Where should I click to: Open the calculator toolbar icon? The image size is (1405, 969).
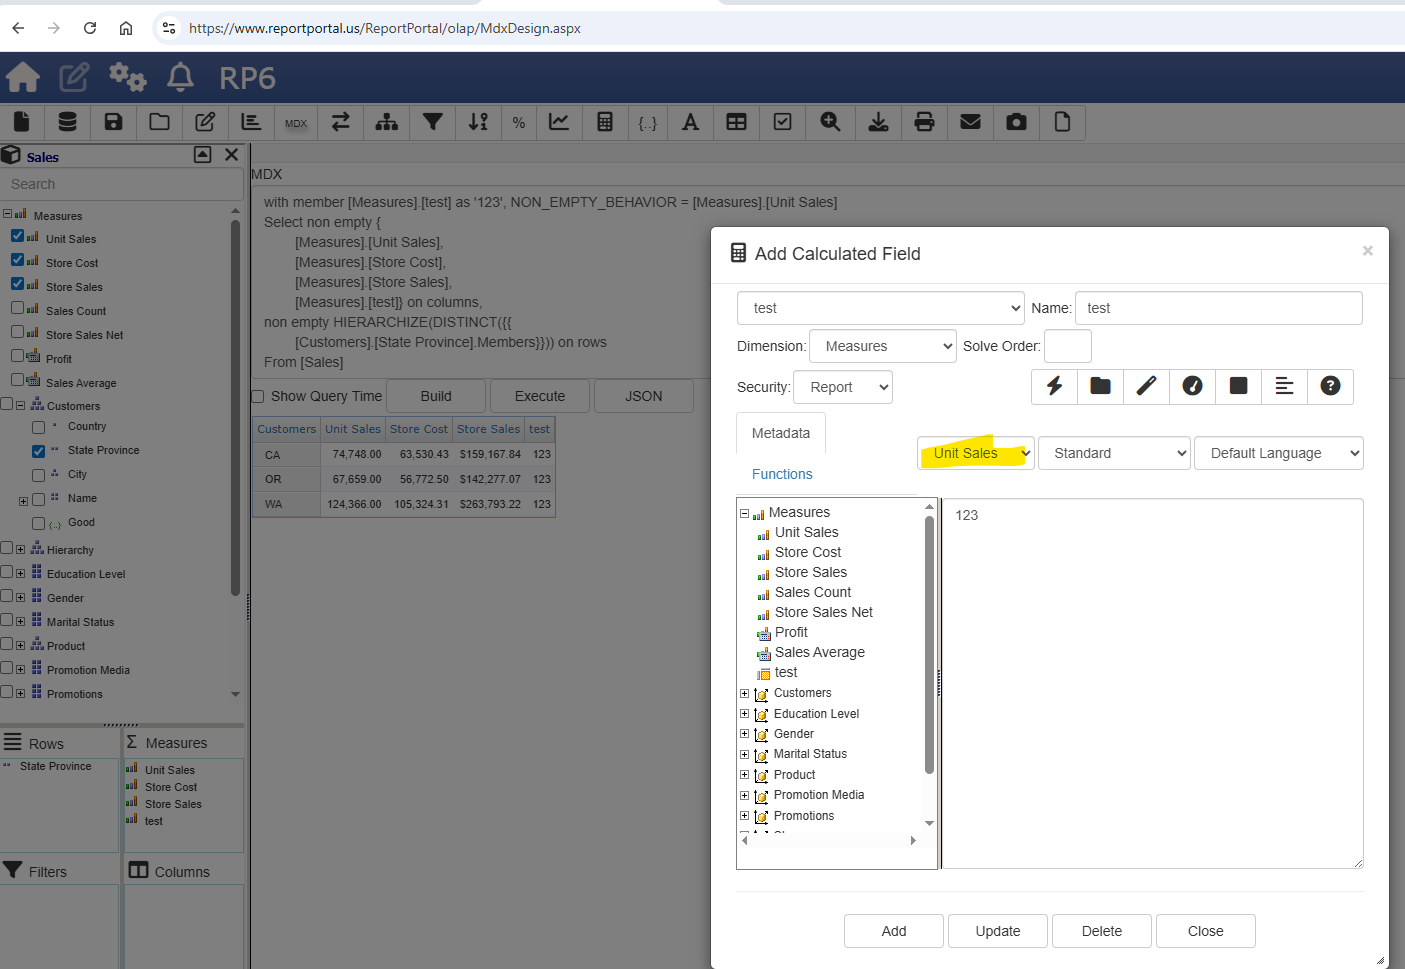pos(605,122)
